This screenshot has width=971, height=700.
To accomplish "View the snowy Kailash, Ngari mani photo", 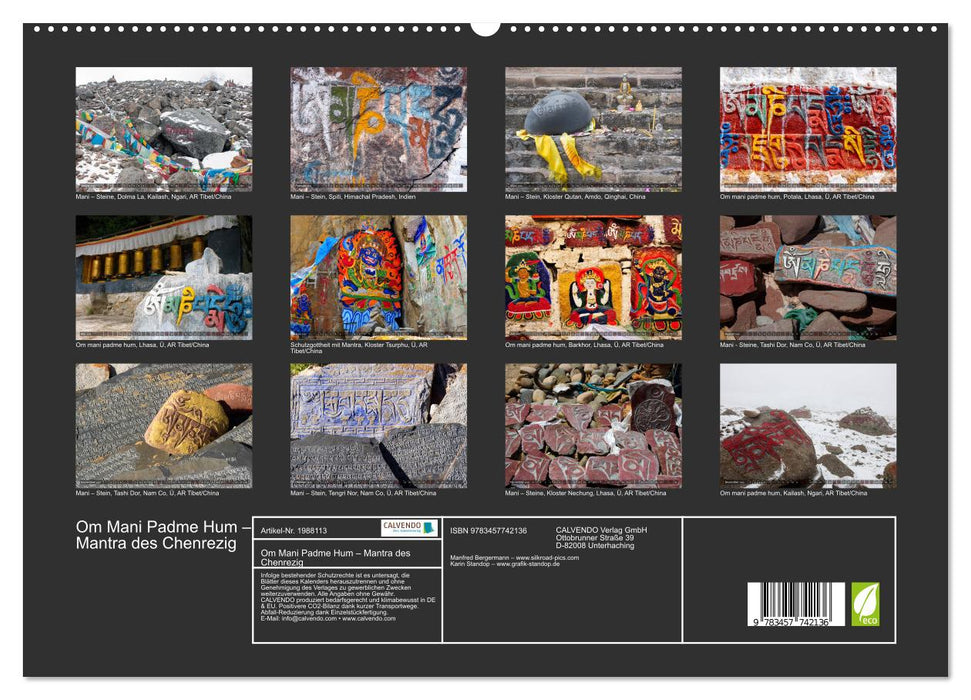I will pos(808,425).
